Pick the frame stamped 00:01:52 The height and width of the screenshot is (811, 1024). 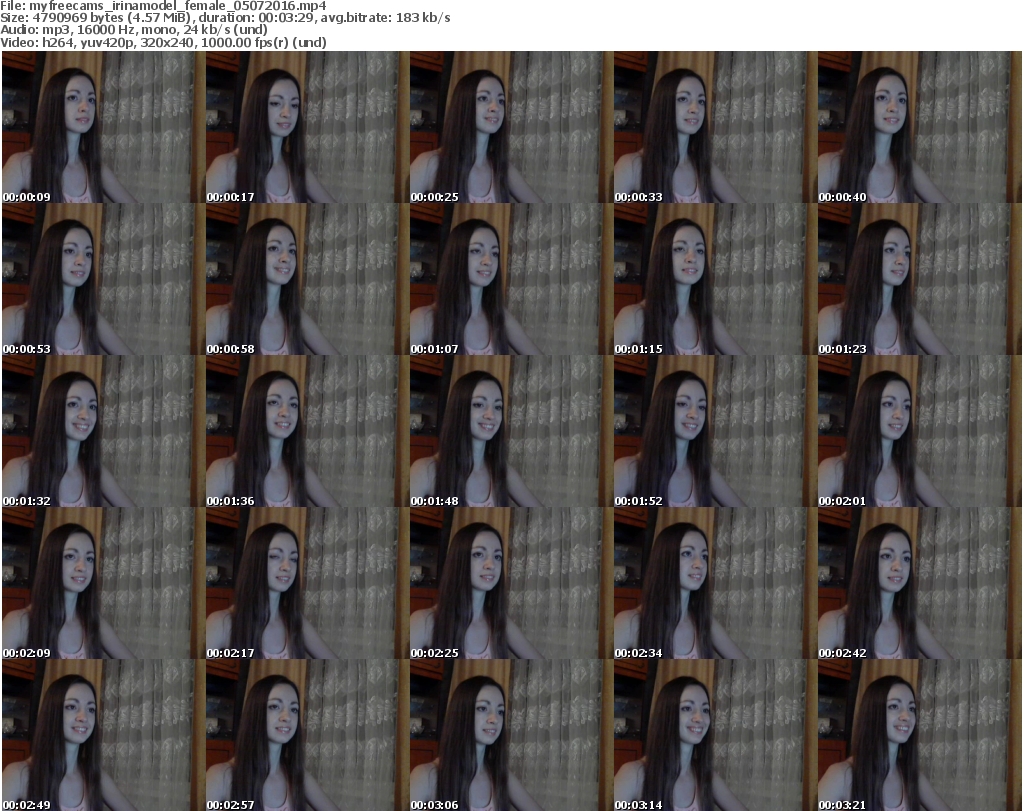(x=714, y=432)
